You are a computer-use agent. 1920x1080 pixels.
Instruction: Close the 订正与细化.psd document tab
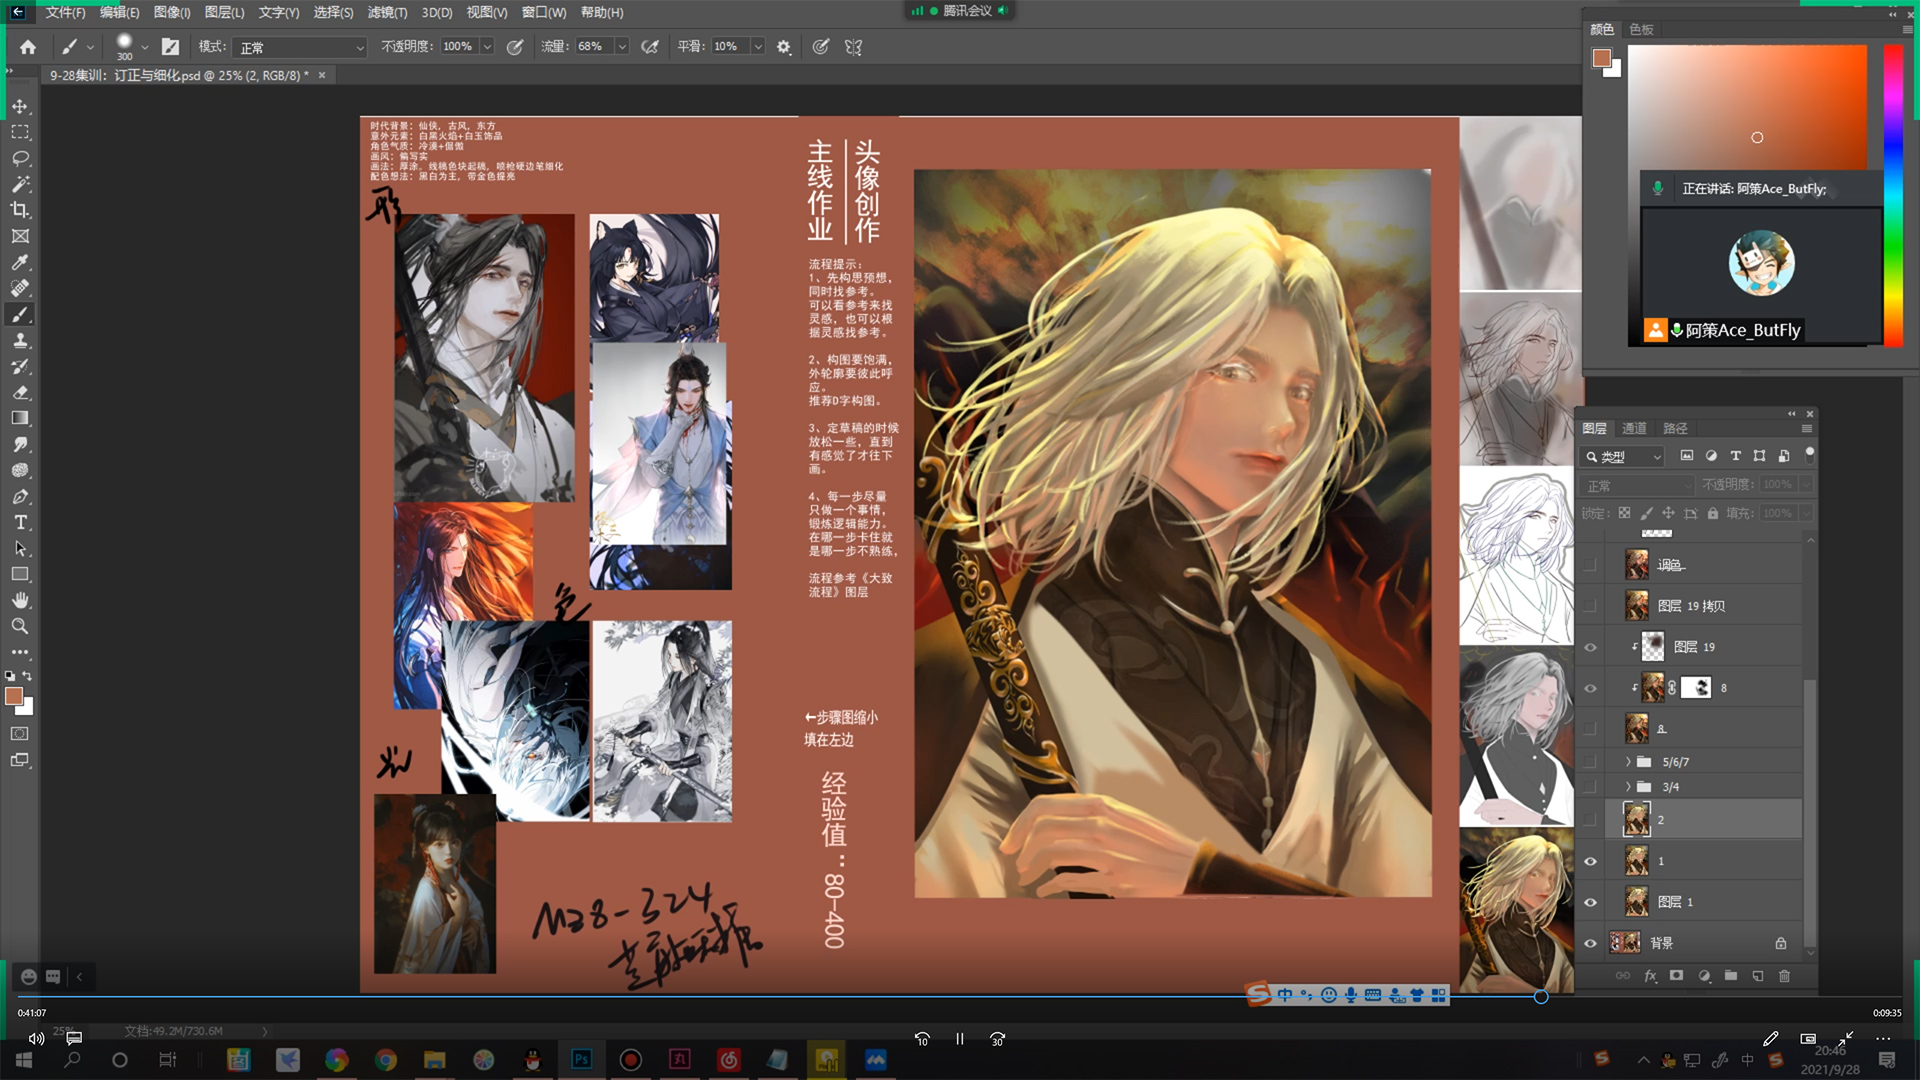[322, 75]
